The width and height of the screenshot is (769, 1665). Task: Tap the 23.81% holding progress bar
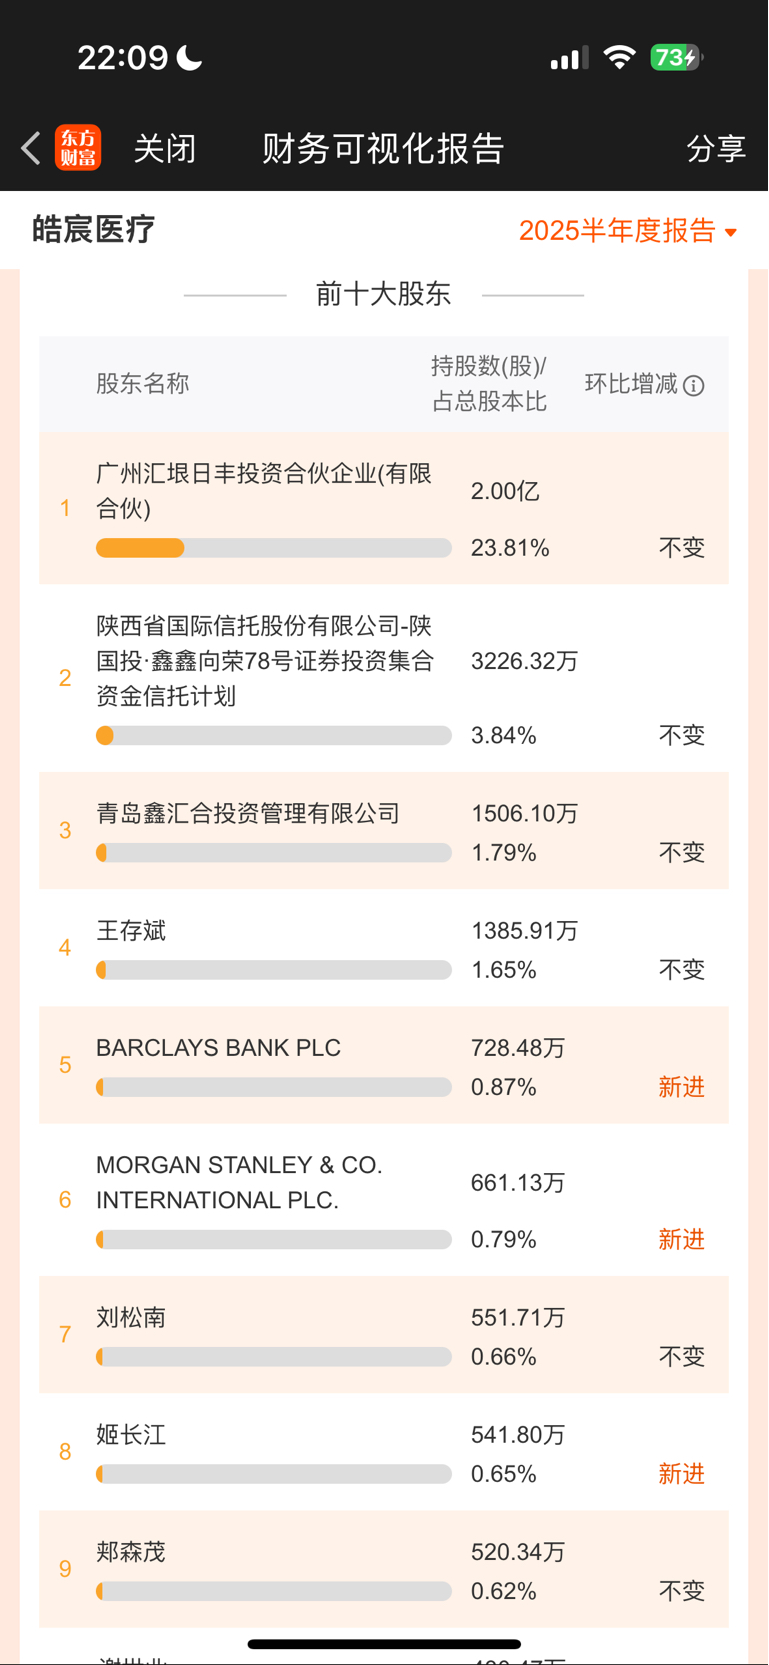pos(274,548)
